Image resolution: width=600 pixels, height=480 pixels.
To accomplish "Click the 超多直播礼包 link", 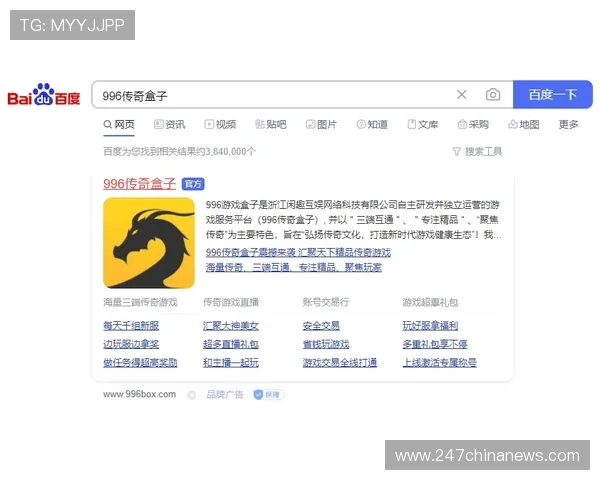I will click(x=231, y=344).
